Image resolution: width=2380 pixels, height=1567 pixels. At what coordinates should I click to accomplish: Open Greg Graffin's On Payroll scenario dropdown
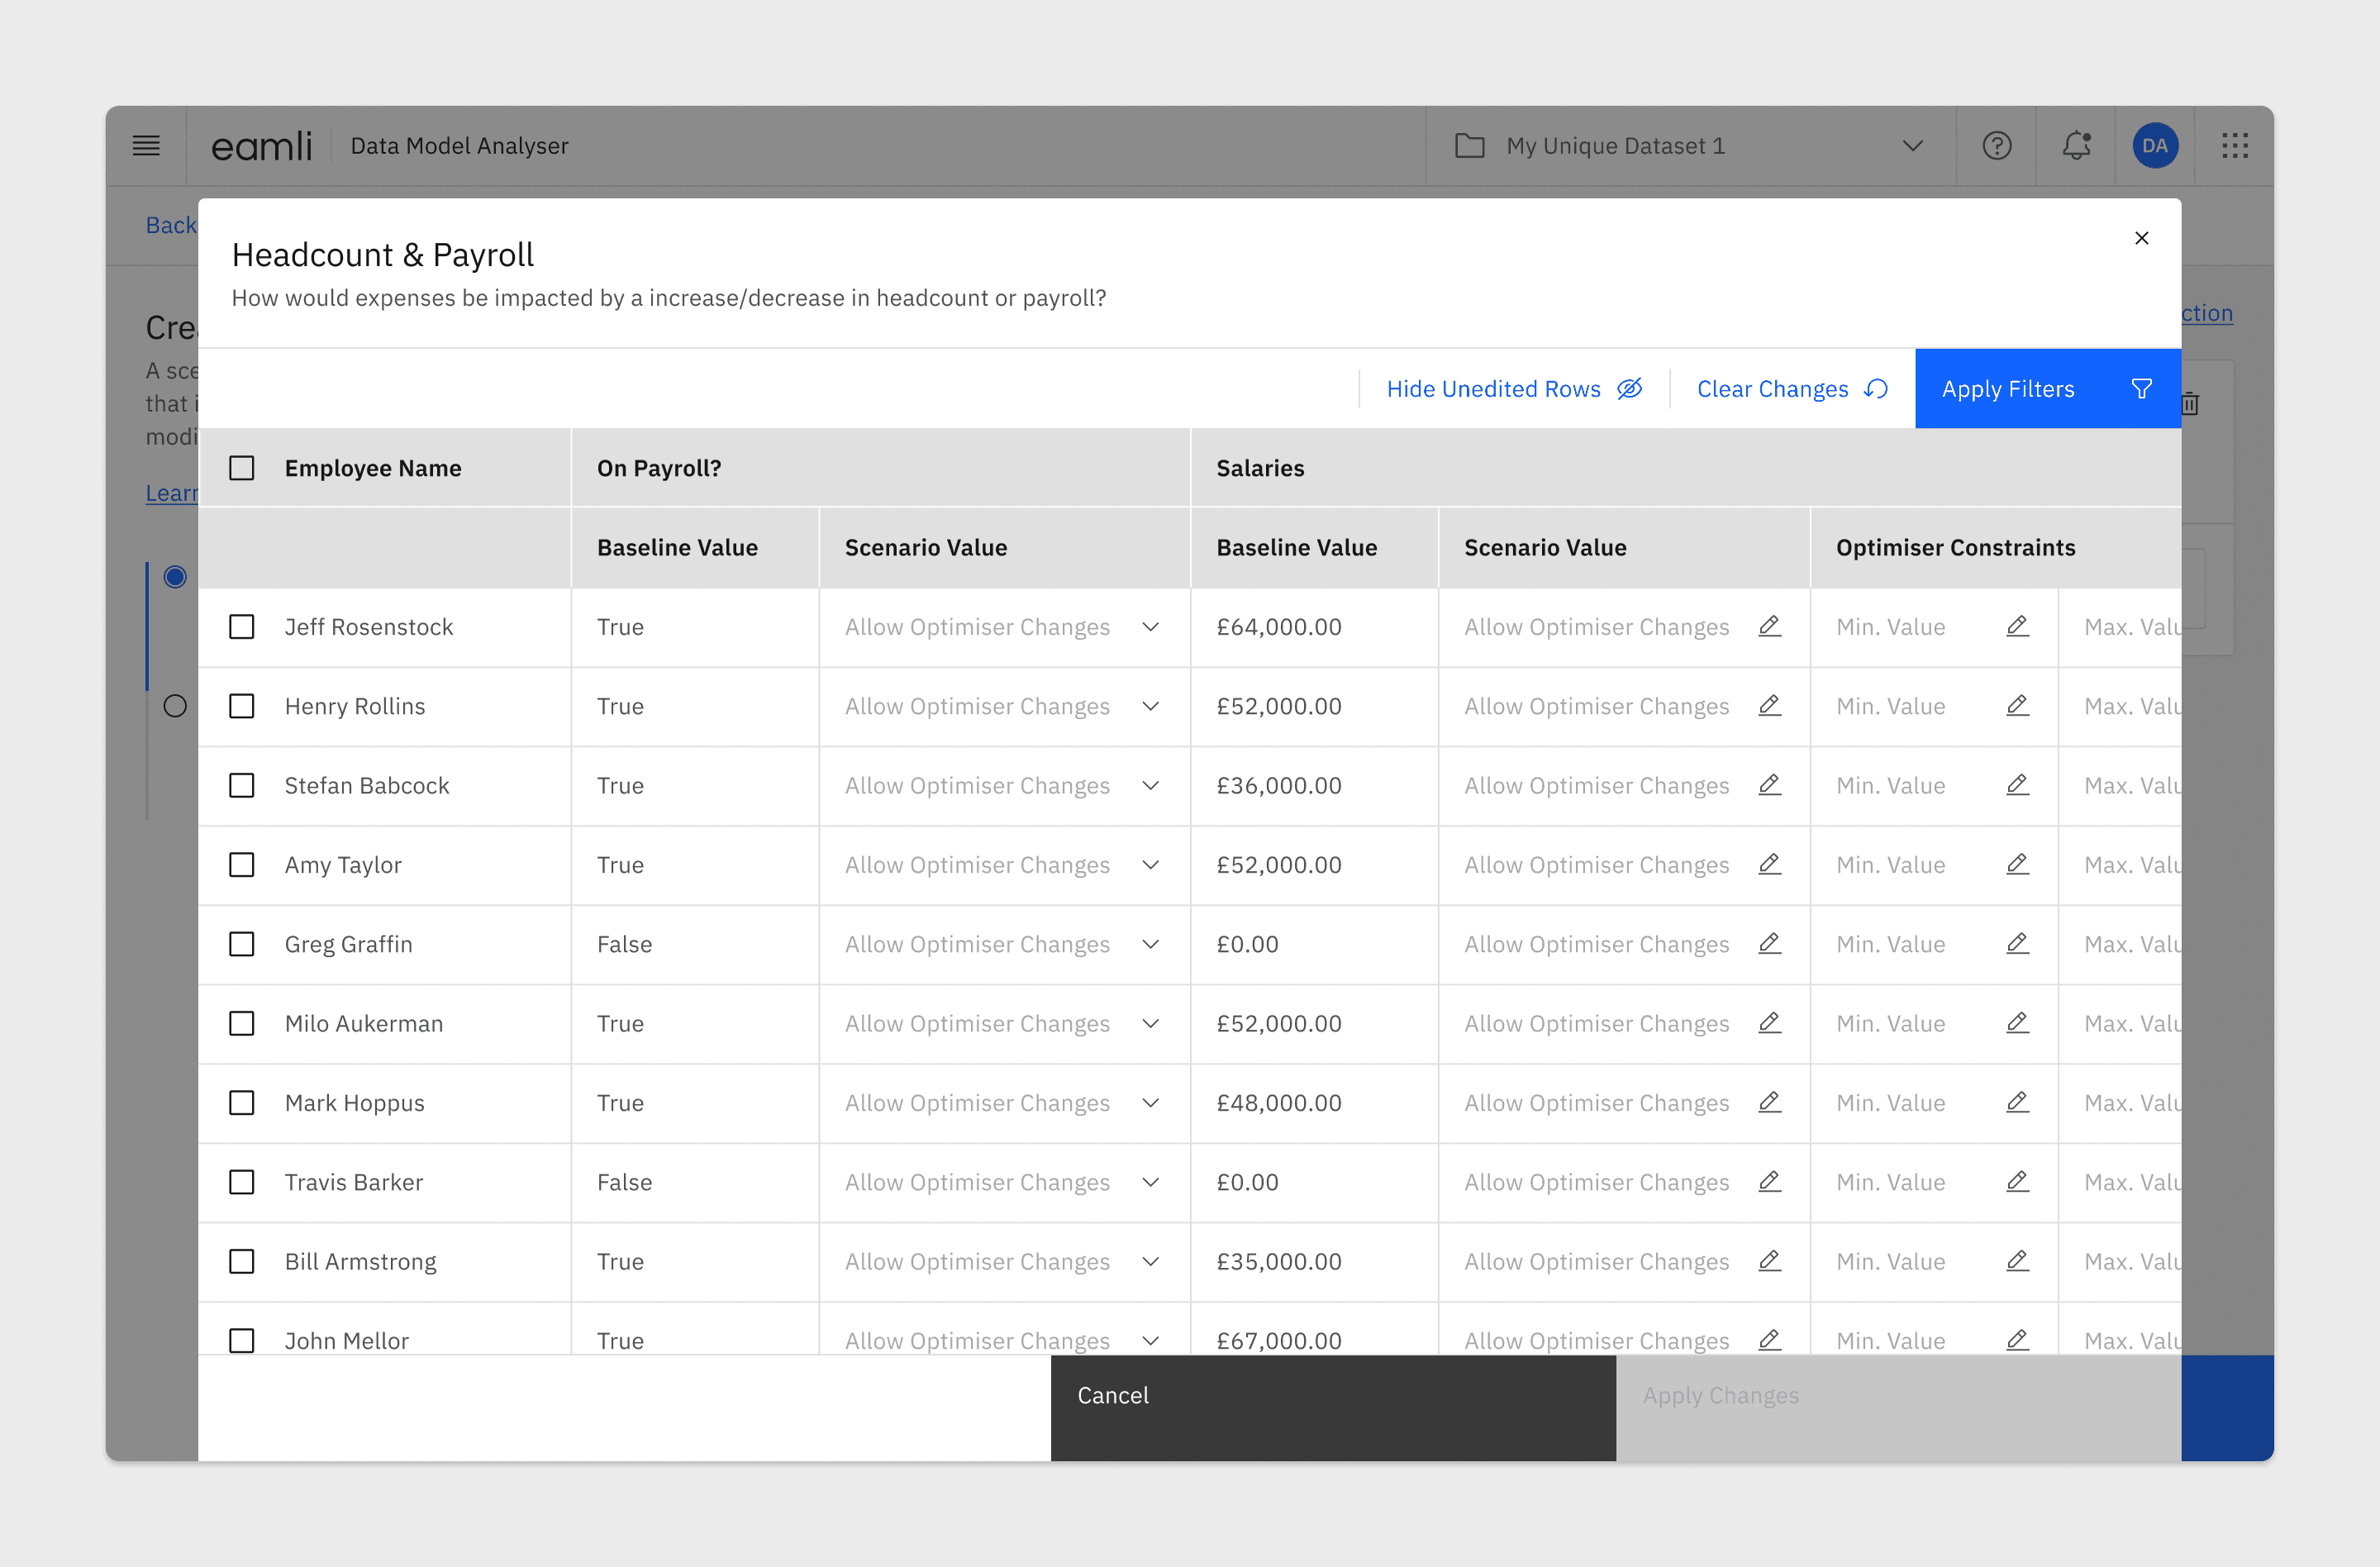click(1150, 944)
